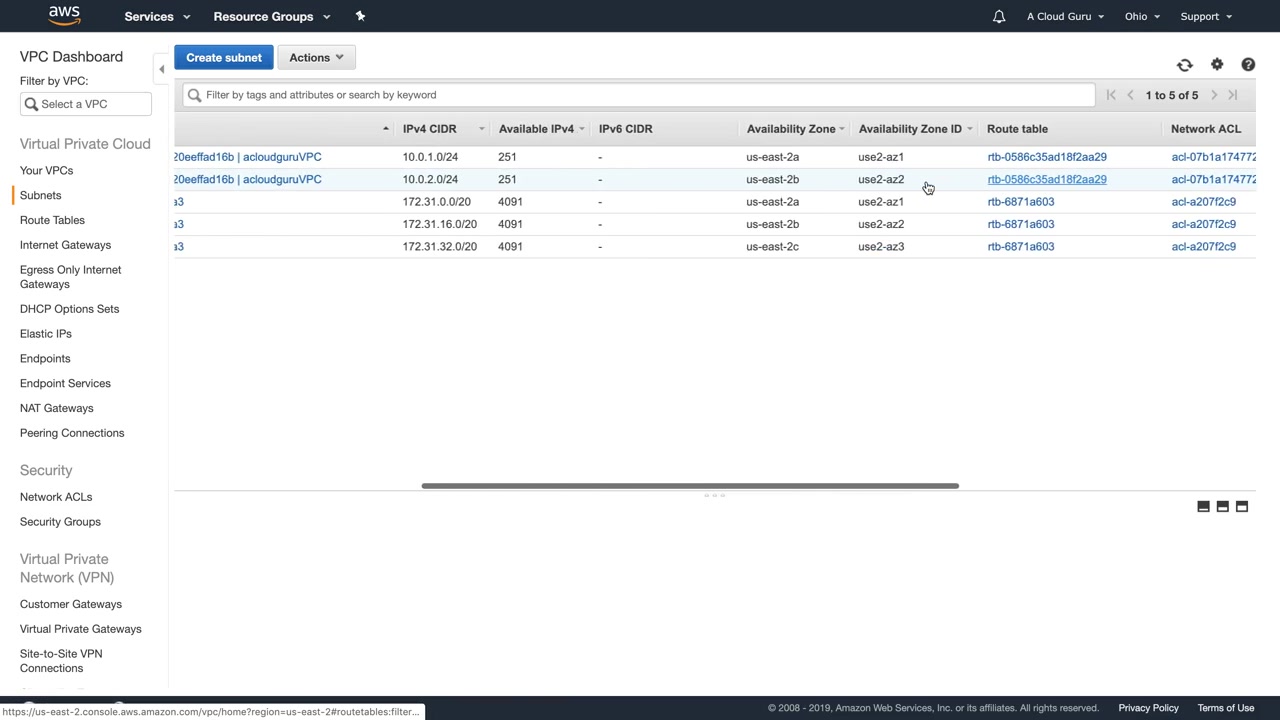Screen dimensions: 1280x720
Task: Click the Select a VPC filter field
Action: [86, 104]
